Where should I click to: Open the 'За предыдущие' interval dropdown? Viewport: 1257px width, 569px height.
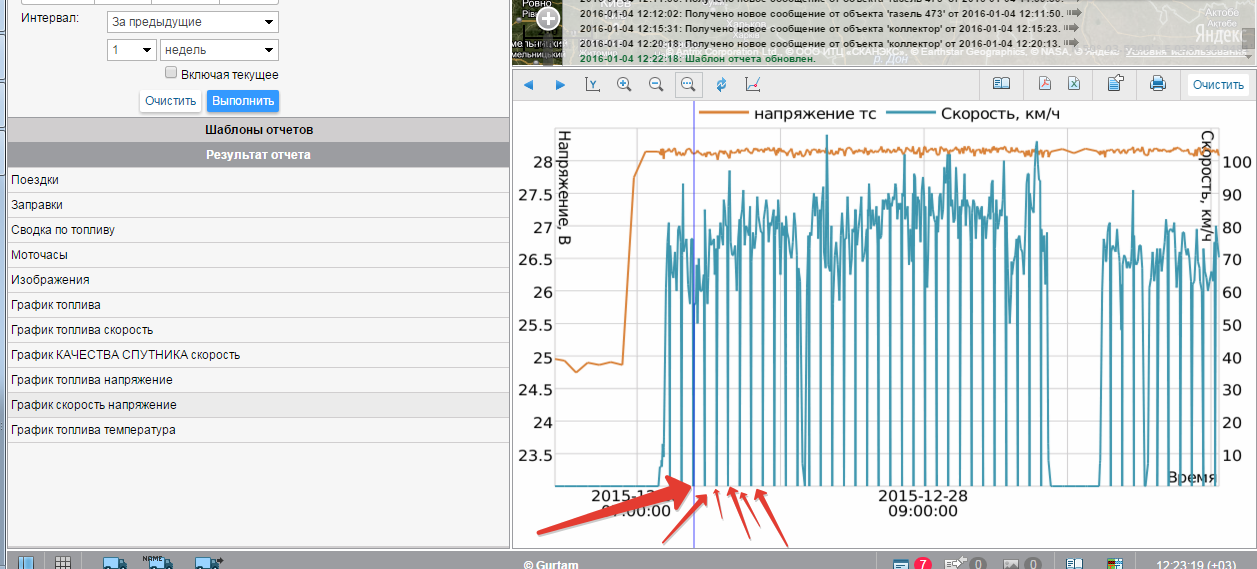[192, 22]
